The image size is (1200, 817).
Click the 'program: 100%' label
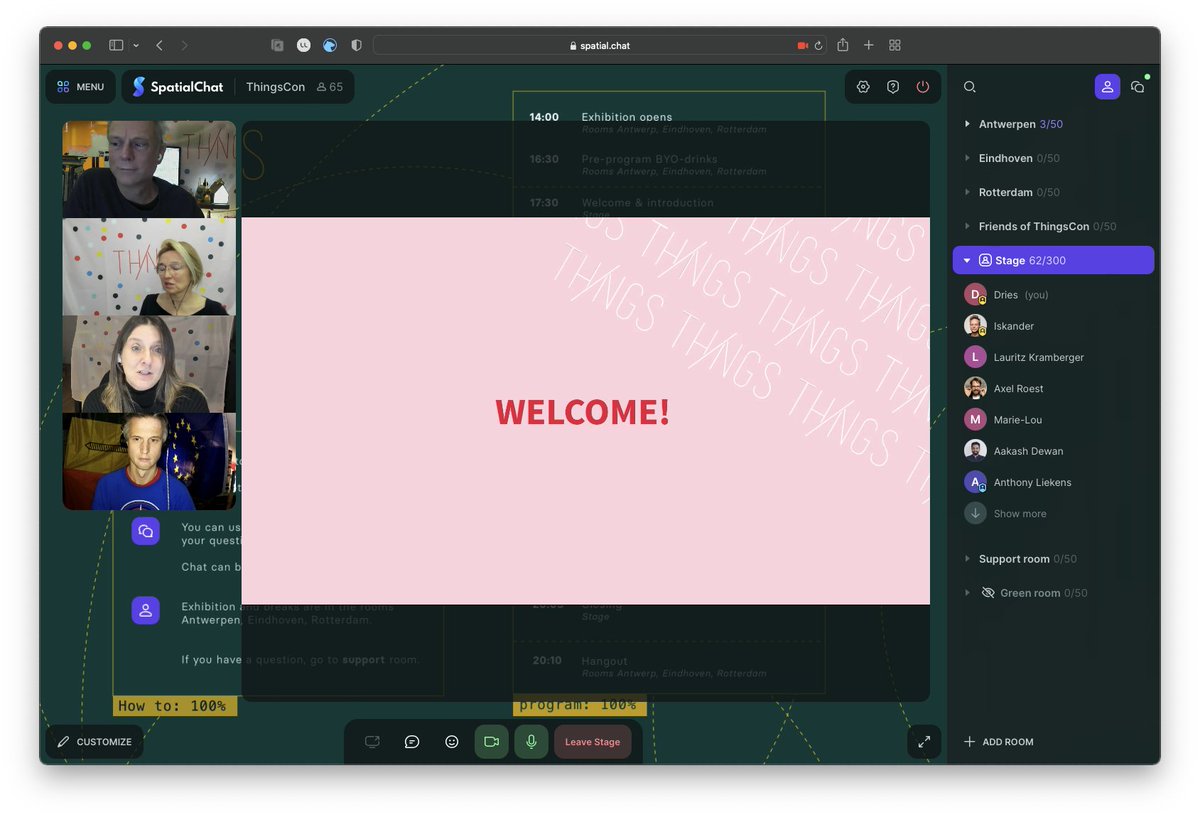point(579,706)
